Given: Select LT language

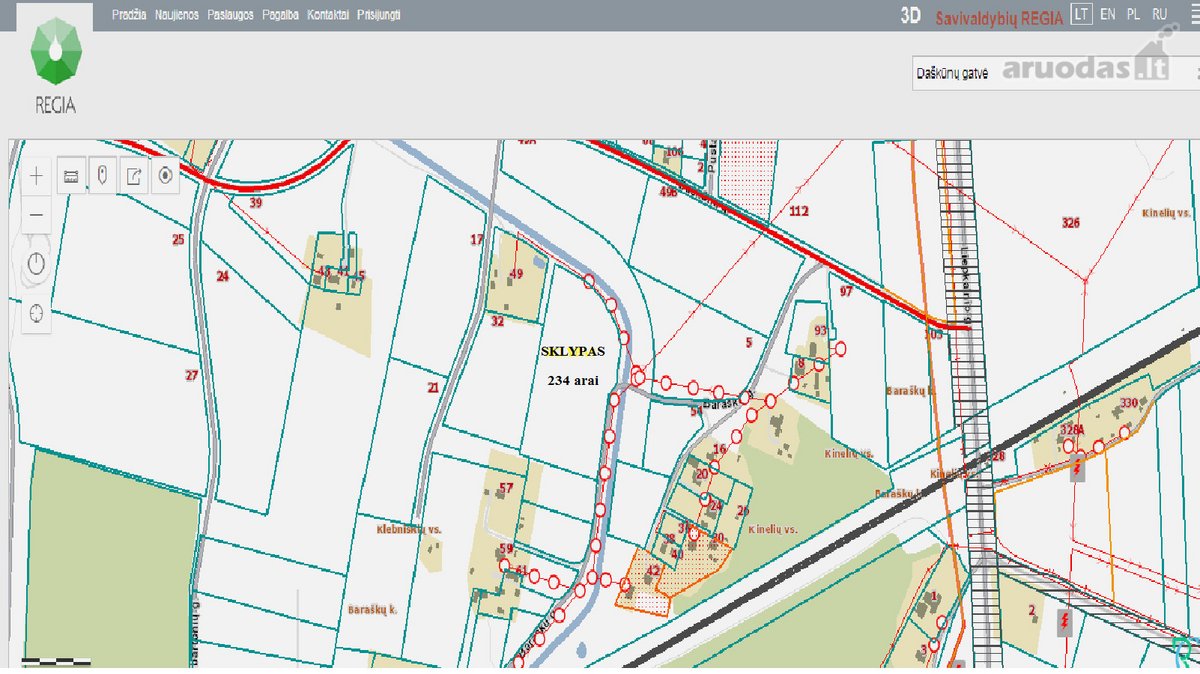Looking at the screenshot, I should 1080,14.
